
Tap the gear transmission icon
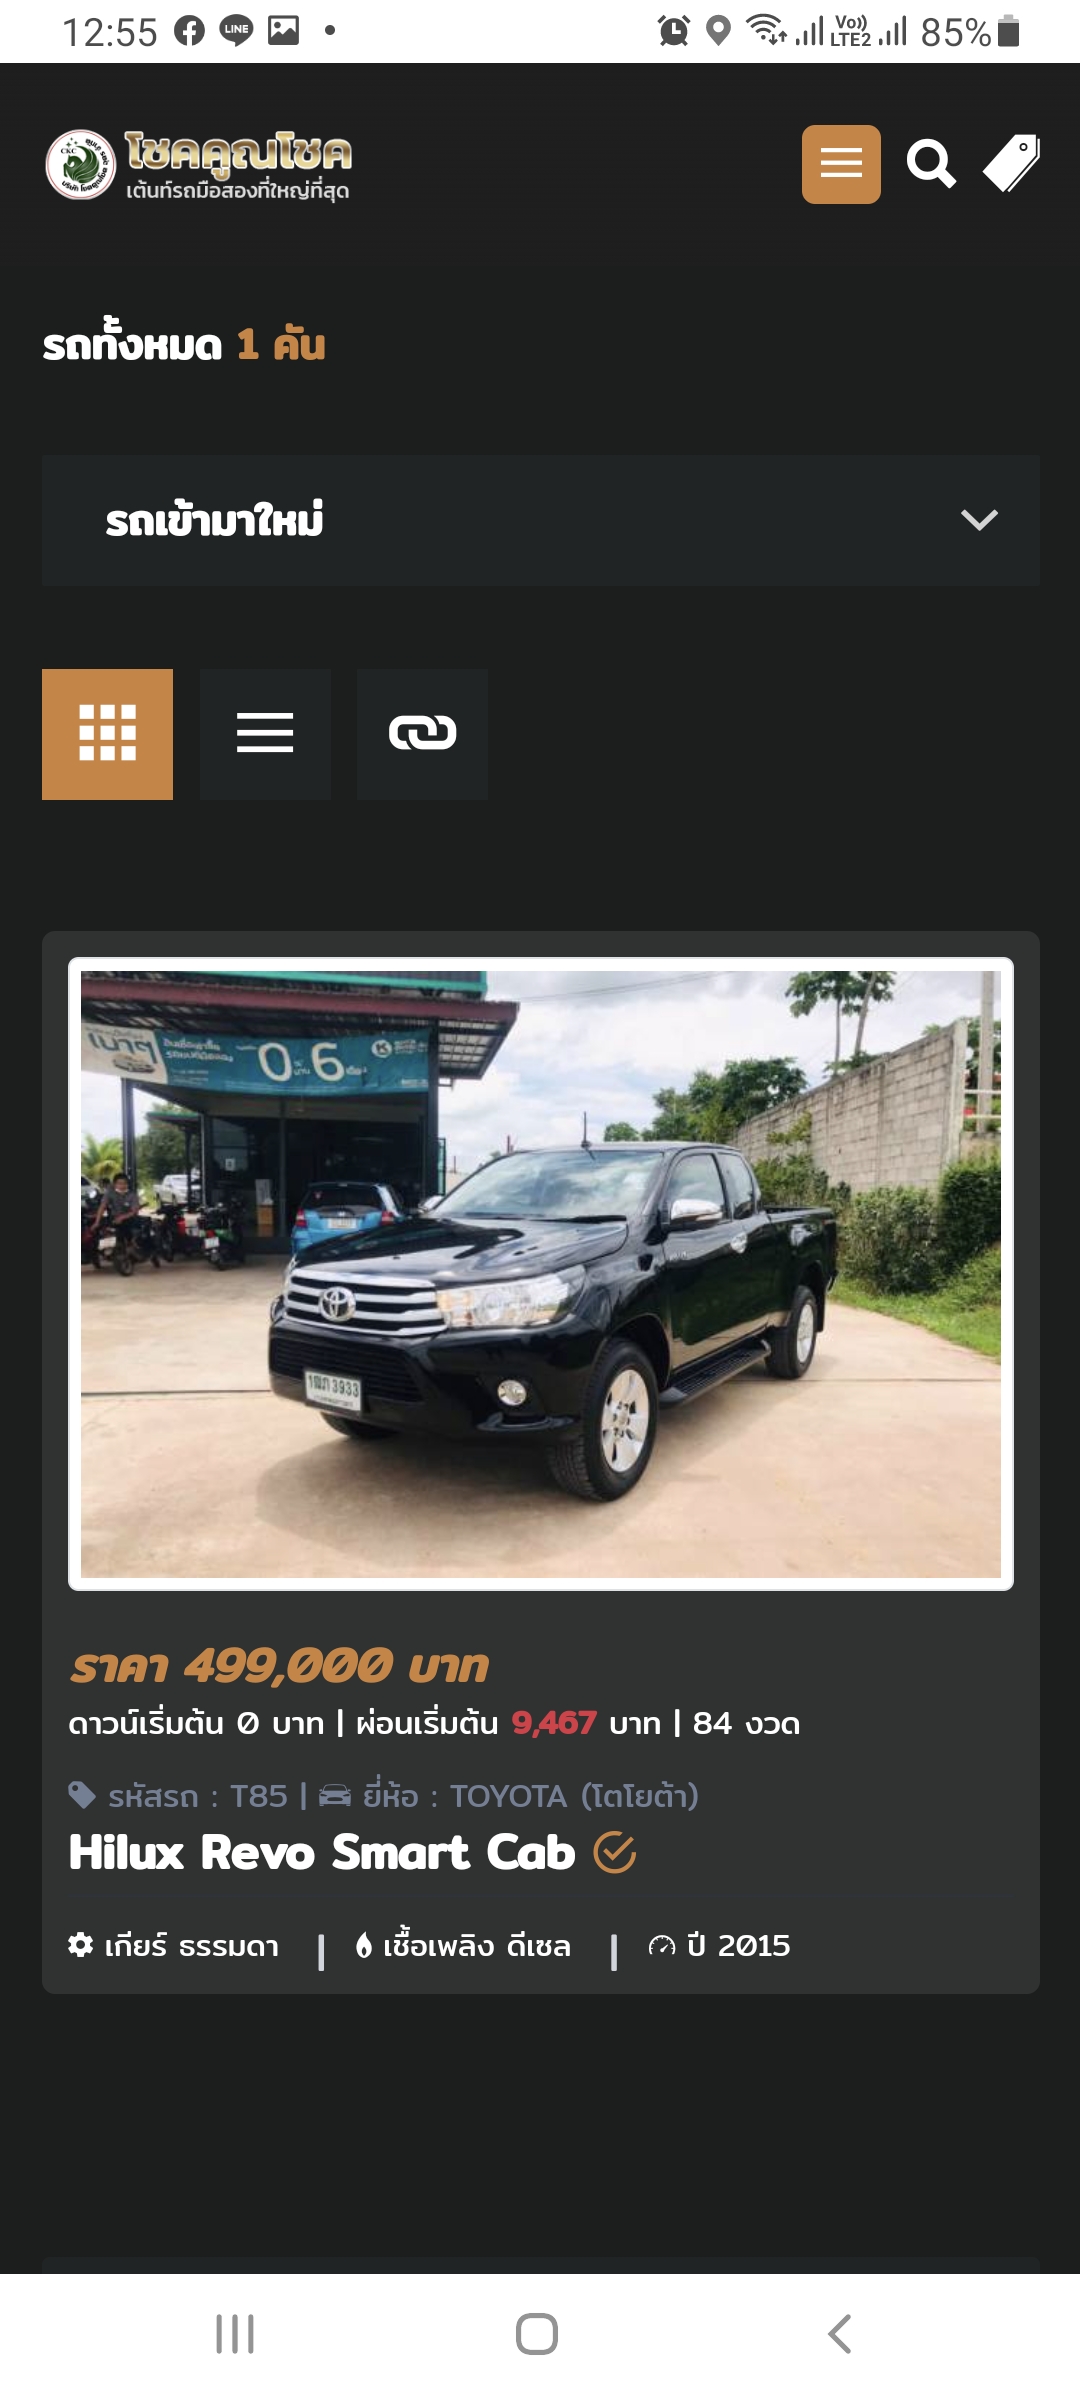click(x=80, y=1944)
